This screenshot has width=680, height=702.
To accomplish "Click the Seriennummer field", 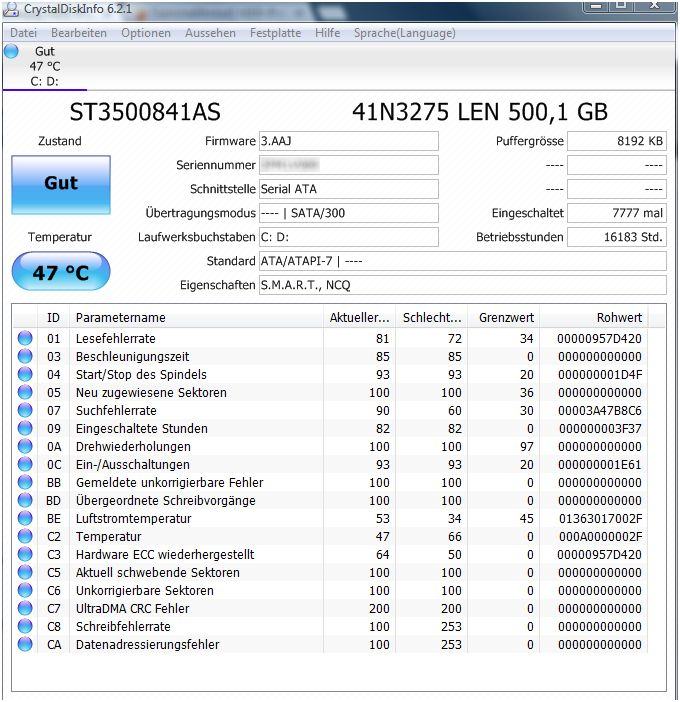I will click(349, 165).
